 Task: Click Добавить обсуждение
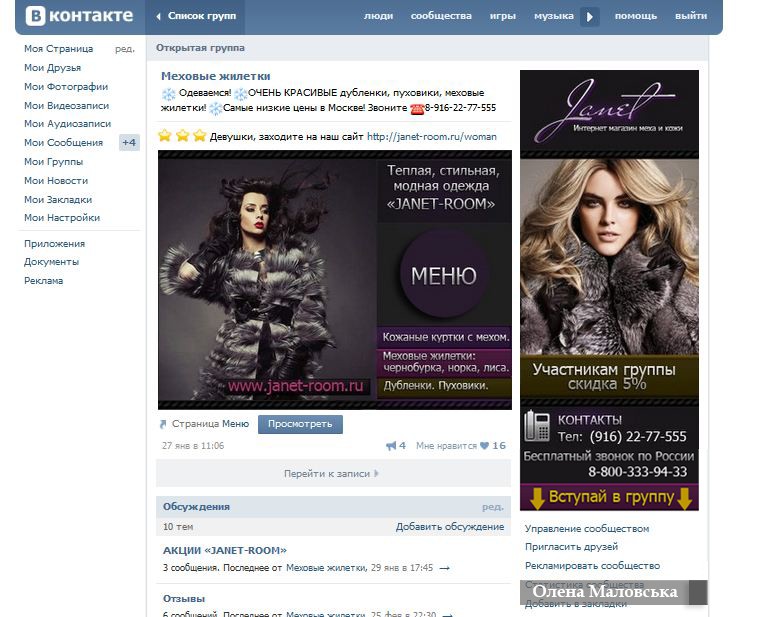pos(450,527)
